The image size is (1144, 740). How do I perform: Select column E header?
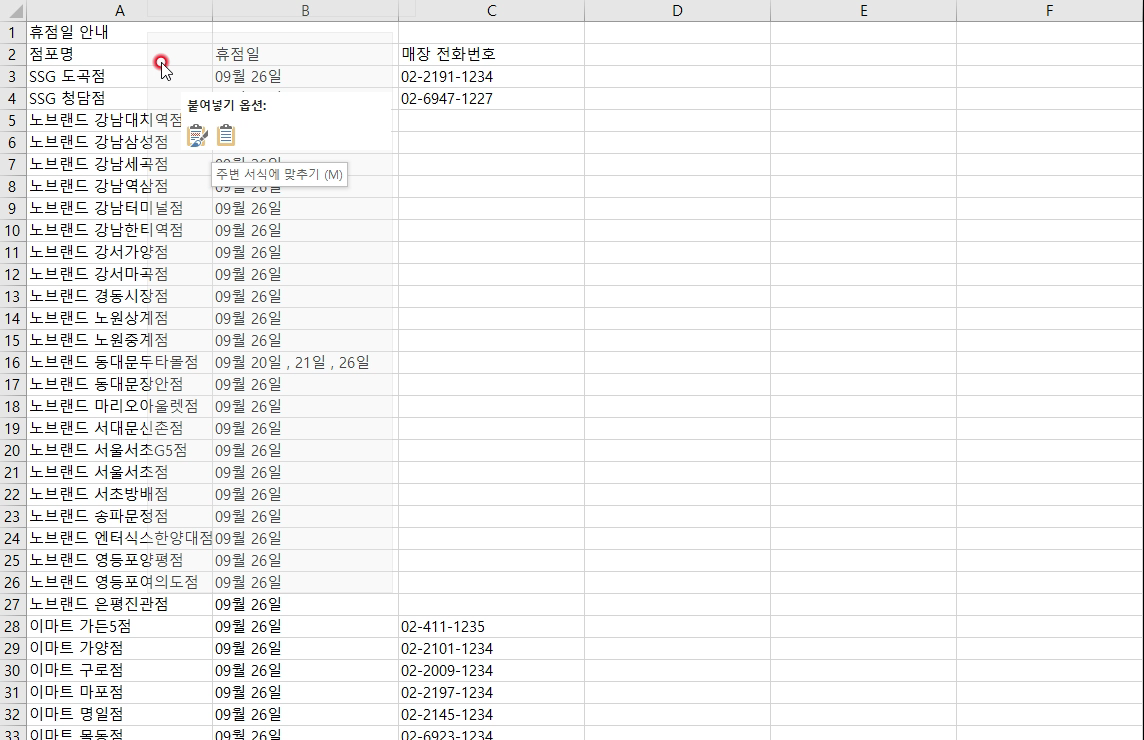click(863, 10)
